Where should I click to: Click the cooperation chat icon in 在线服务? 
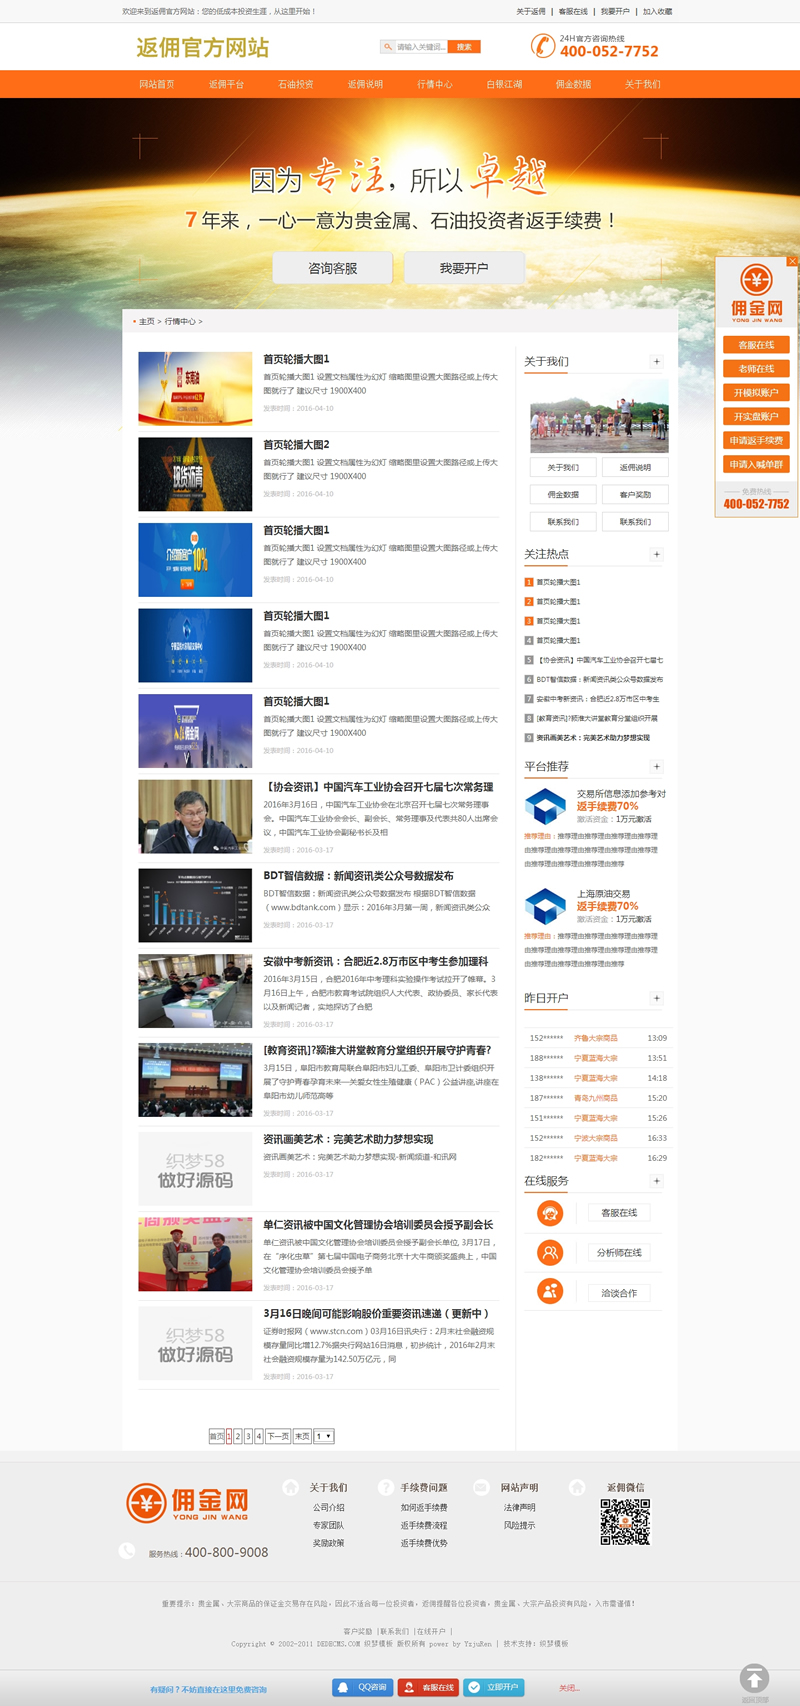tap(550, 1291)
